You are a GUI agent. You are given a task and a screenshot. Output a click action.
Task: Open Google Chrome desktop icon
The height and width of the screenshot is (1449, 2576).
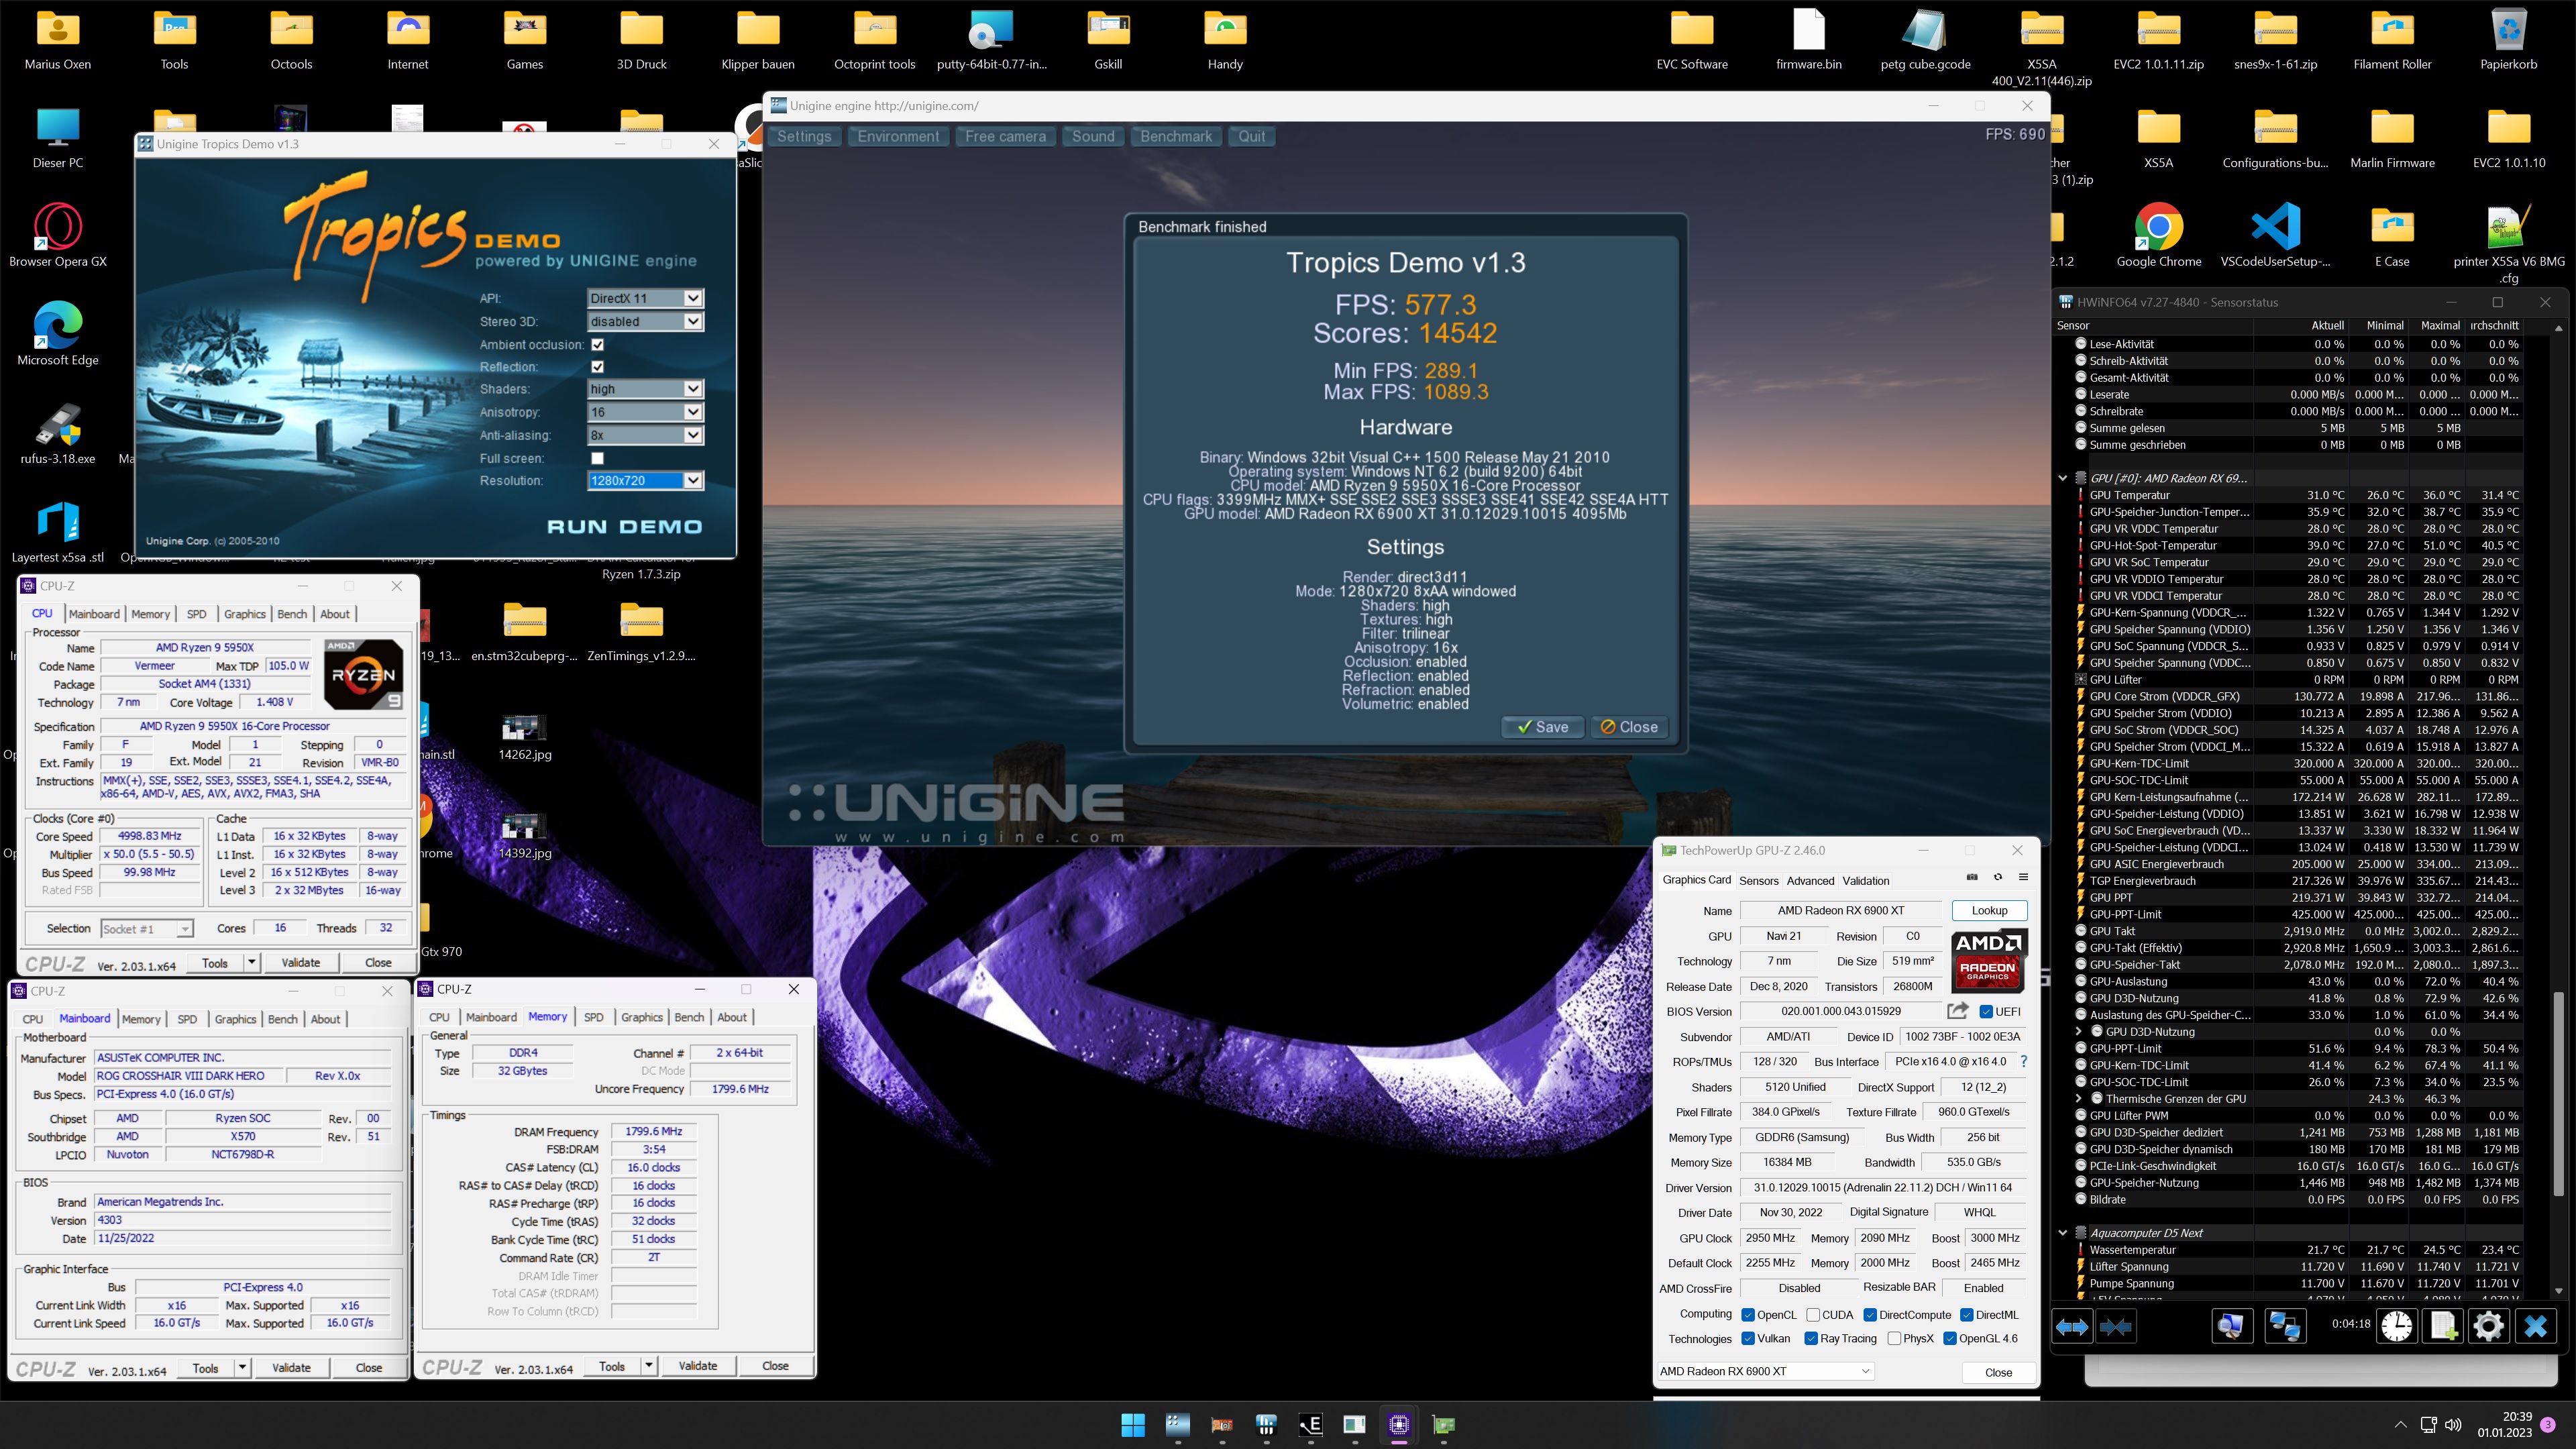(2158, 236)
